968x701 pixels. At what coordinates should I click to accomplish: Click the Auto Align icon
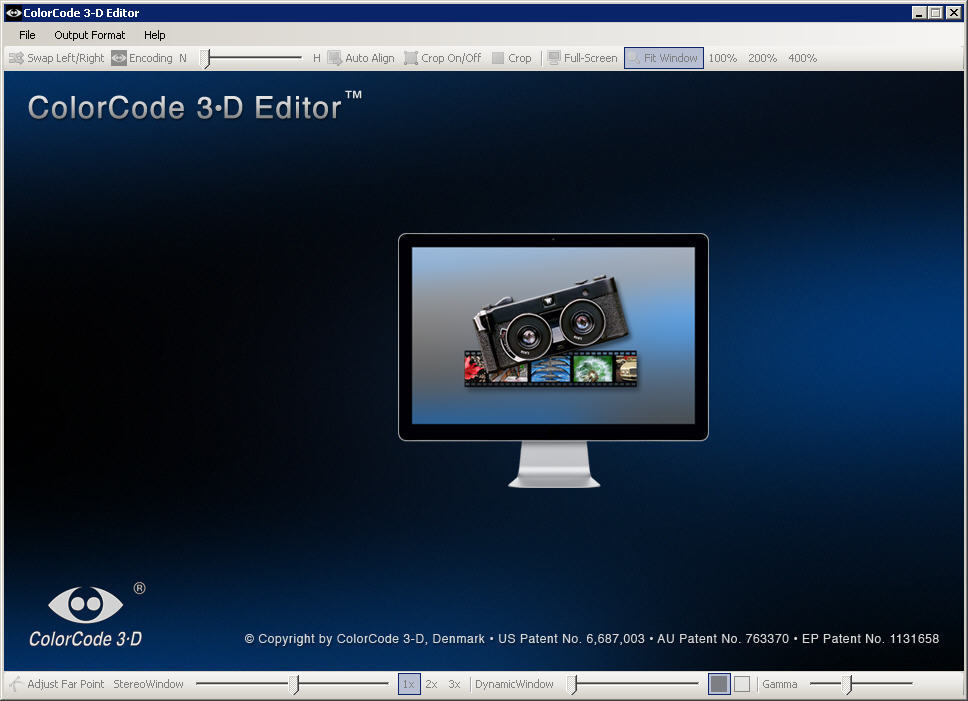[335, 58]
